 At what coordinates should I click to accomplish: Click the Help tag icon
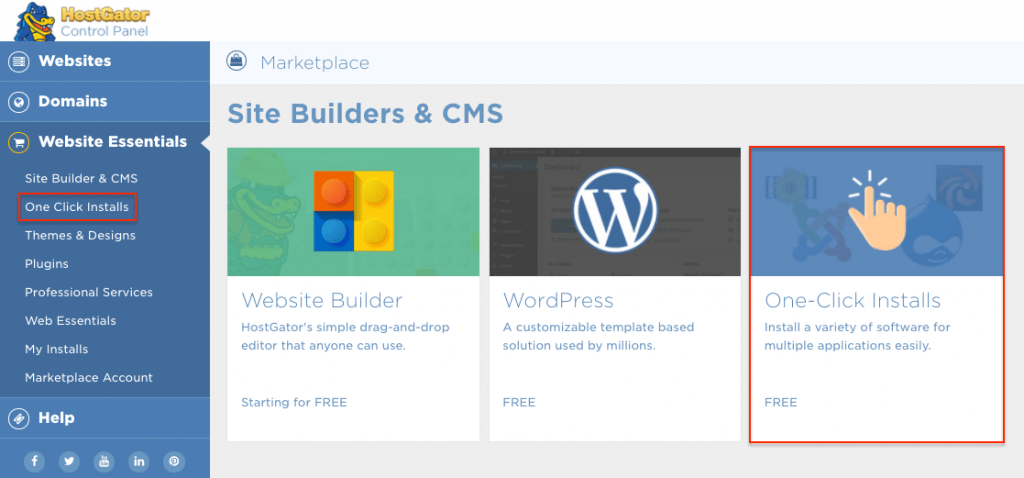(18, 418)
